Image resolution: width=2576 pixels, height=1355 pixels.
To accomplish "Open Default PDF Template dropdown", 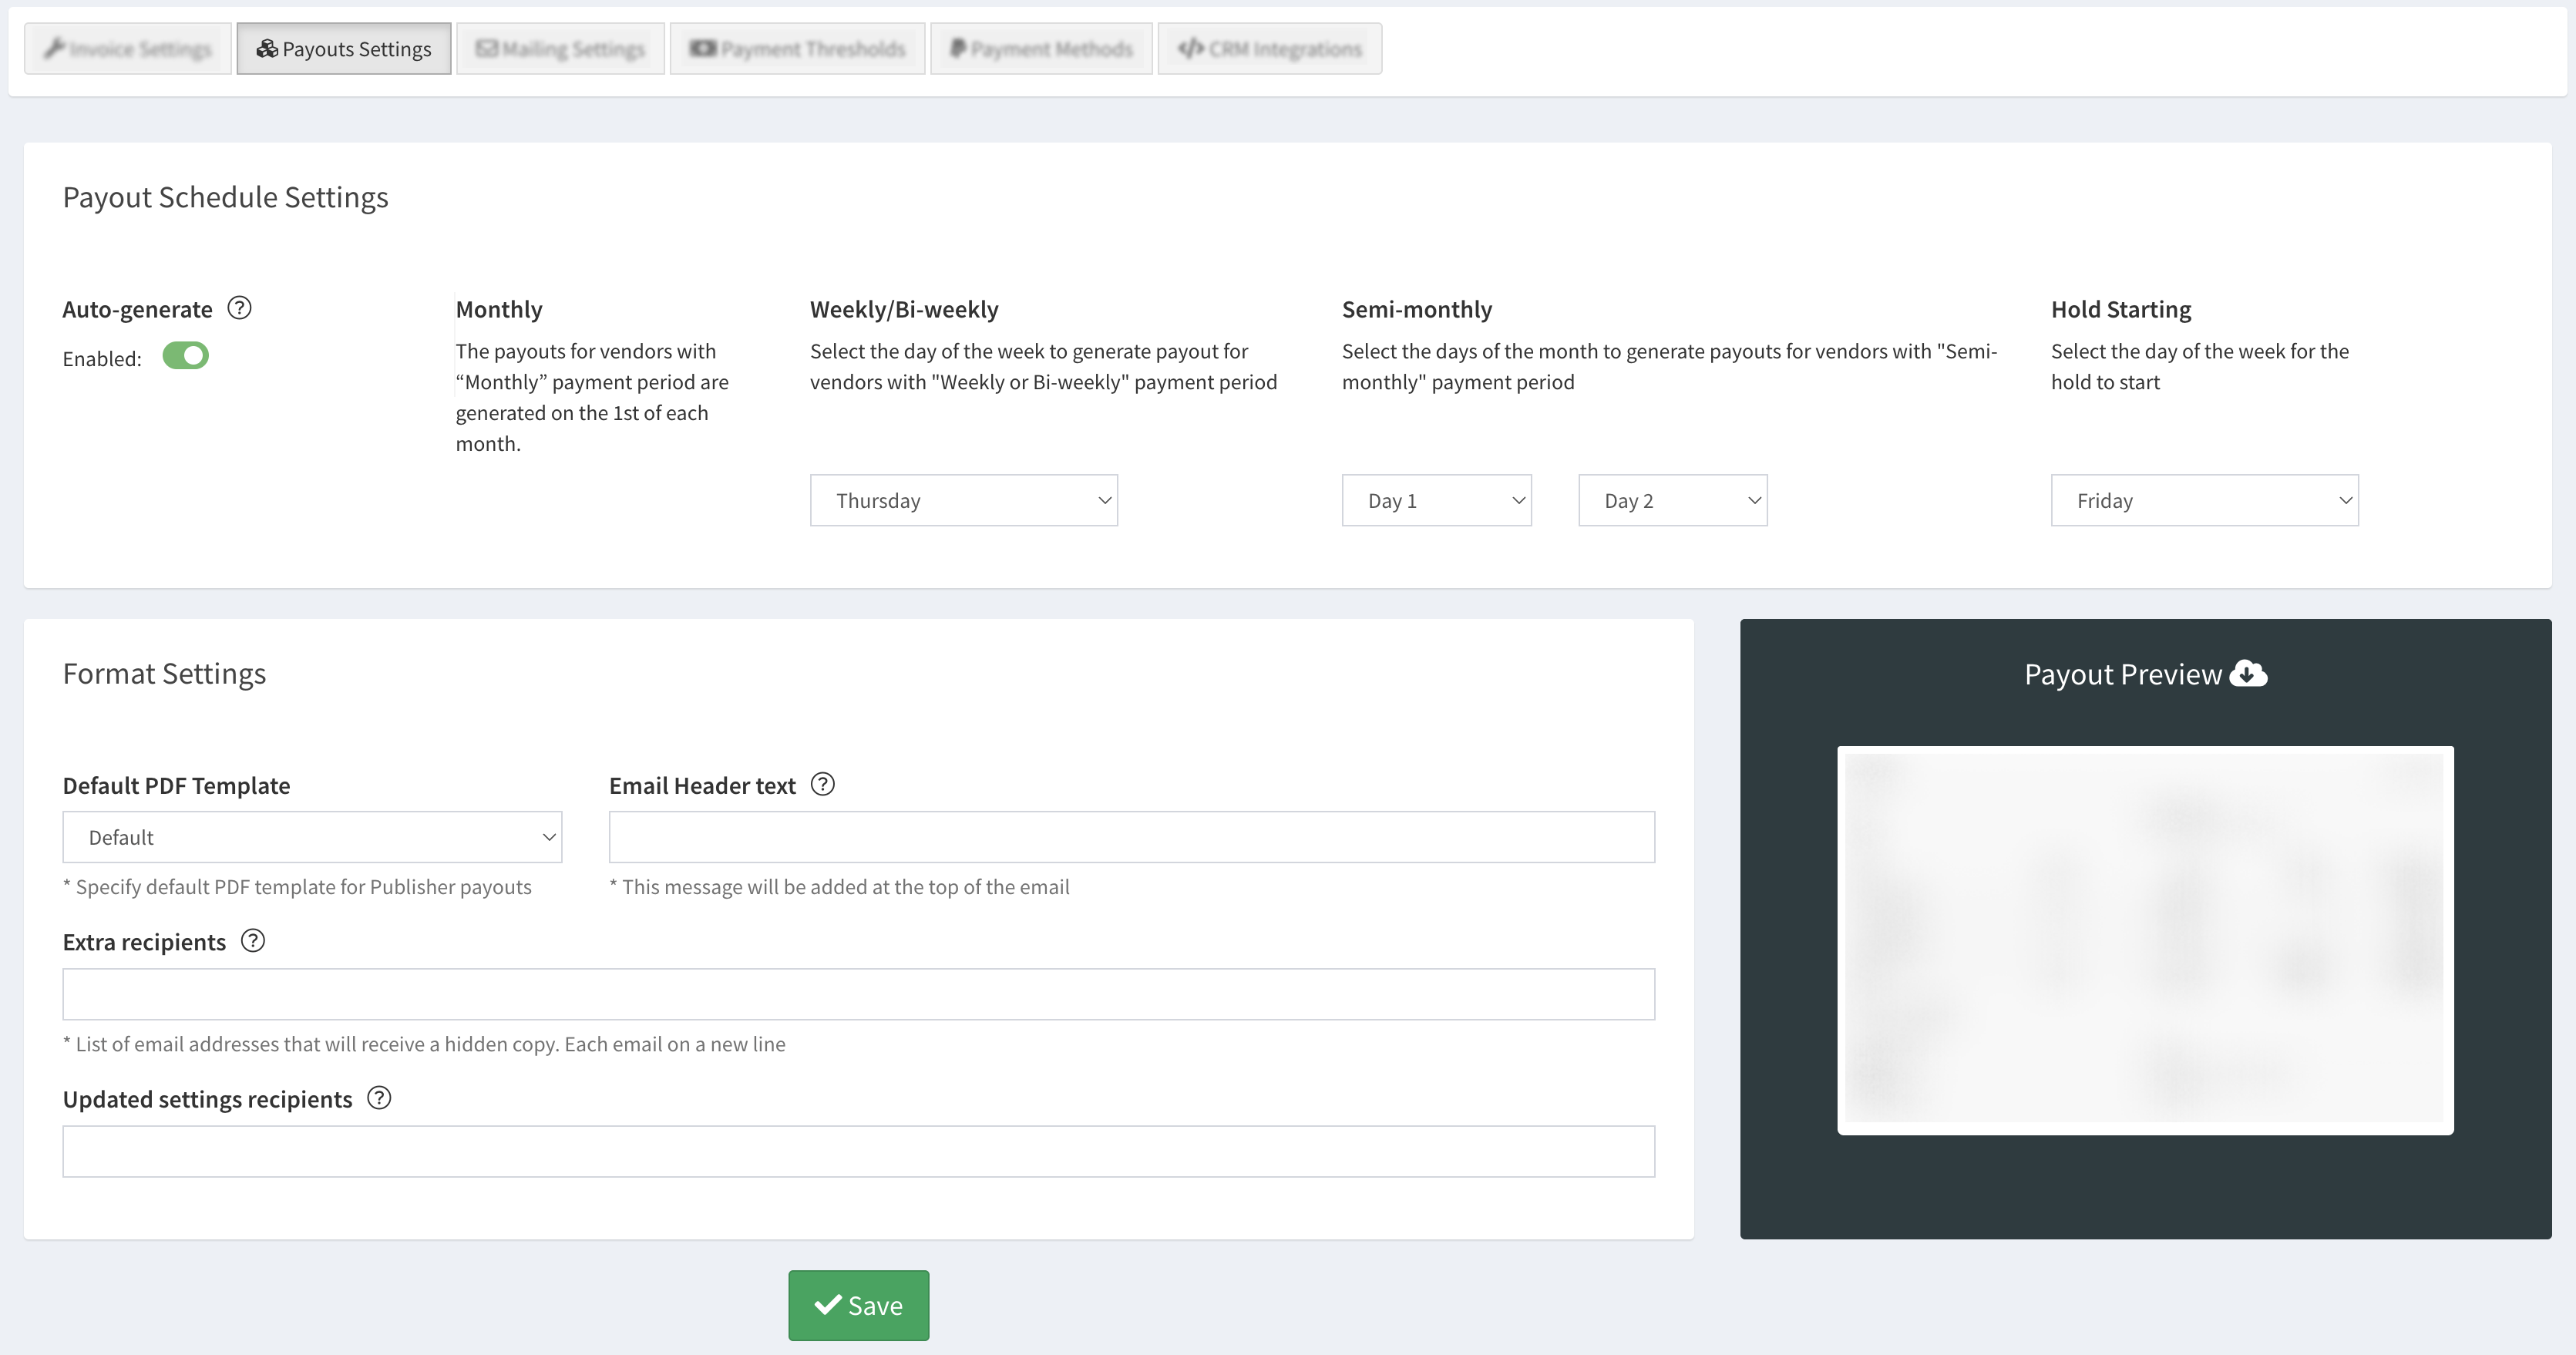I will click(x=312, y=837).
